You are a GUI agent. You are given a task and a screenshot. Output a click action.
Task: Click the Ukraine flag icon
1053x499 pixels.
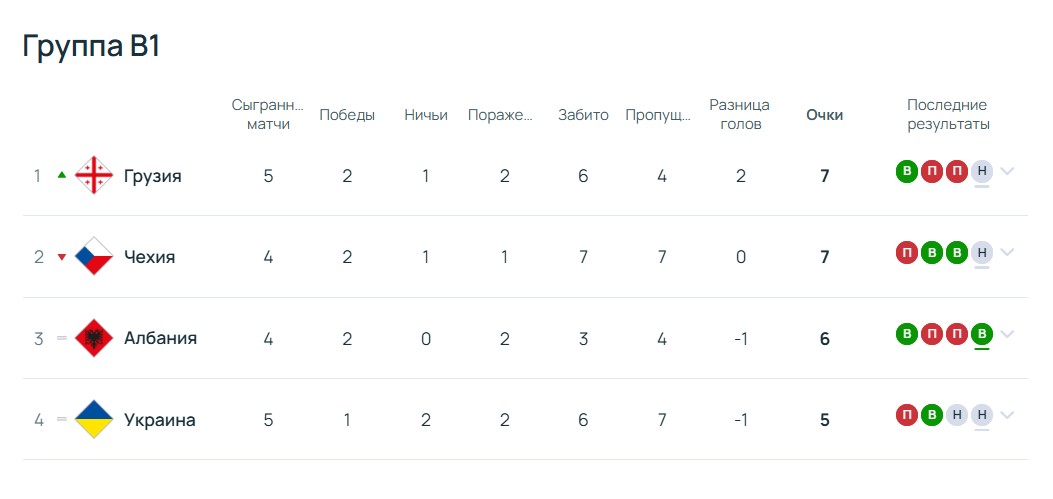[94, 419]
